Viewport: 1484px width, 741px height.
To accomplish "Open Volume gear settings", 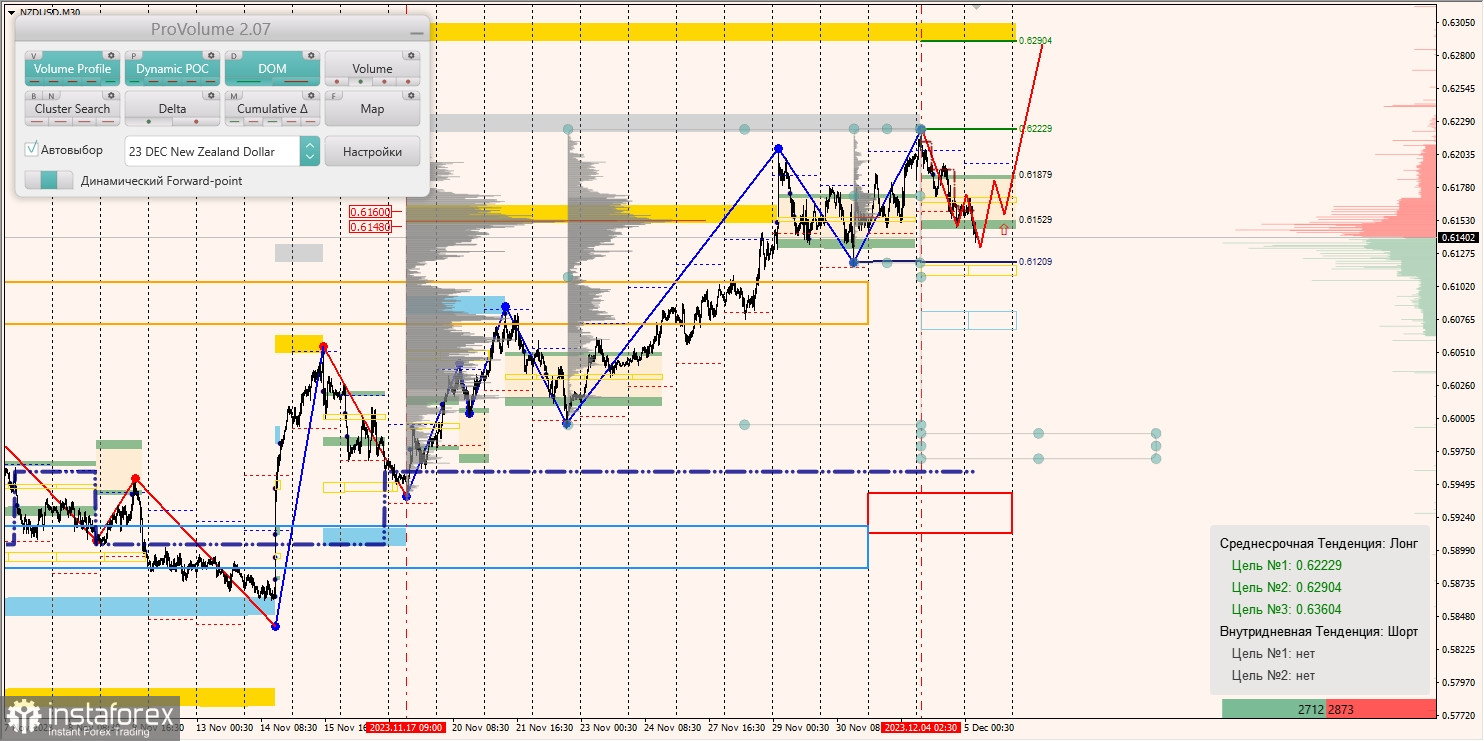I will click(x=411, y=55).
